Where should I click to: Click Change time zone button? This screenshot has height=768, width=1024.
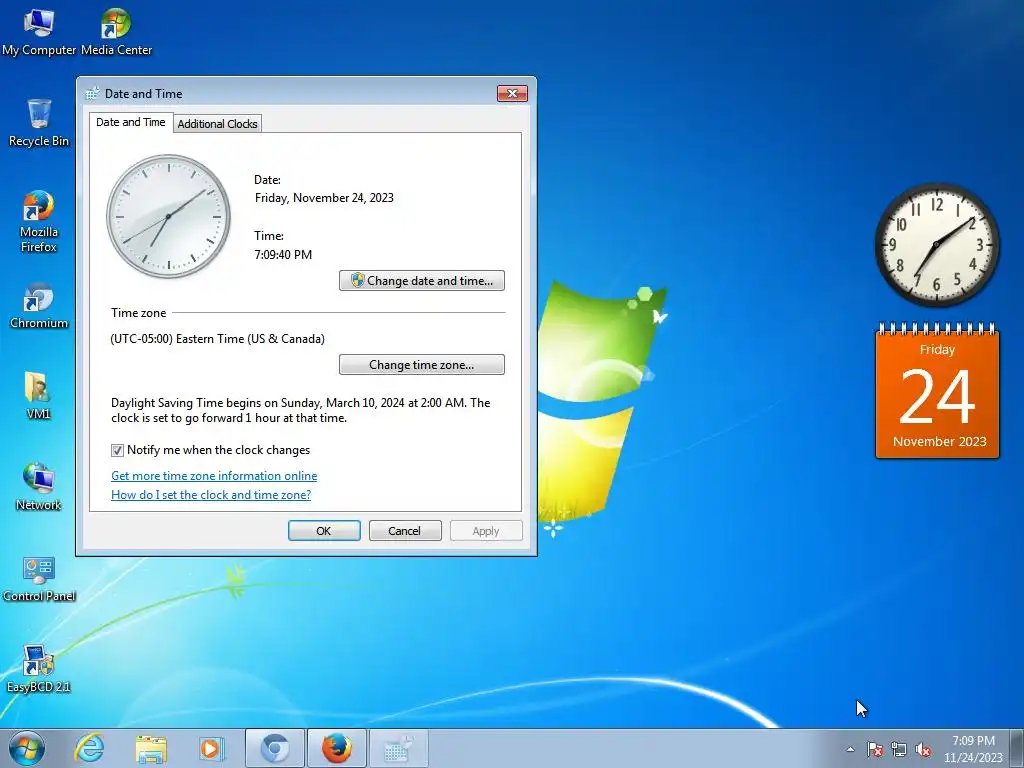pos(422,364)
